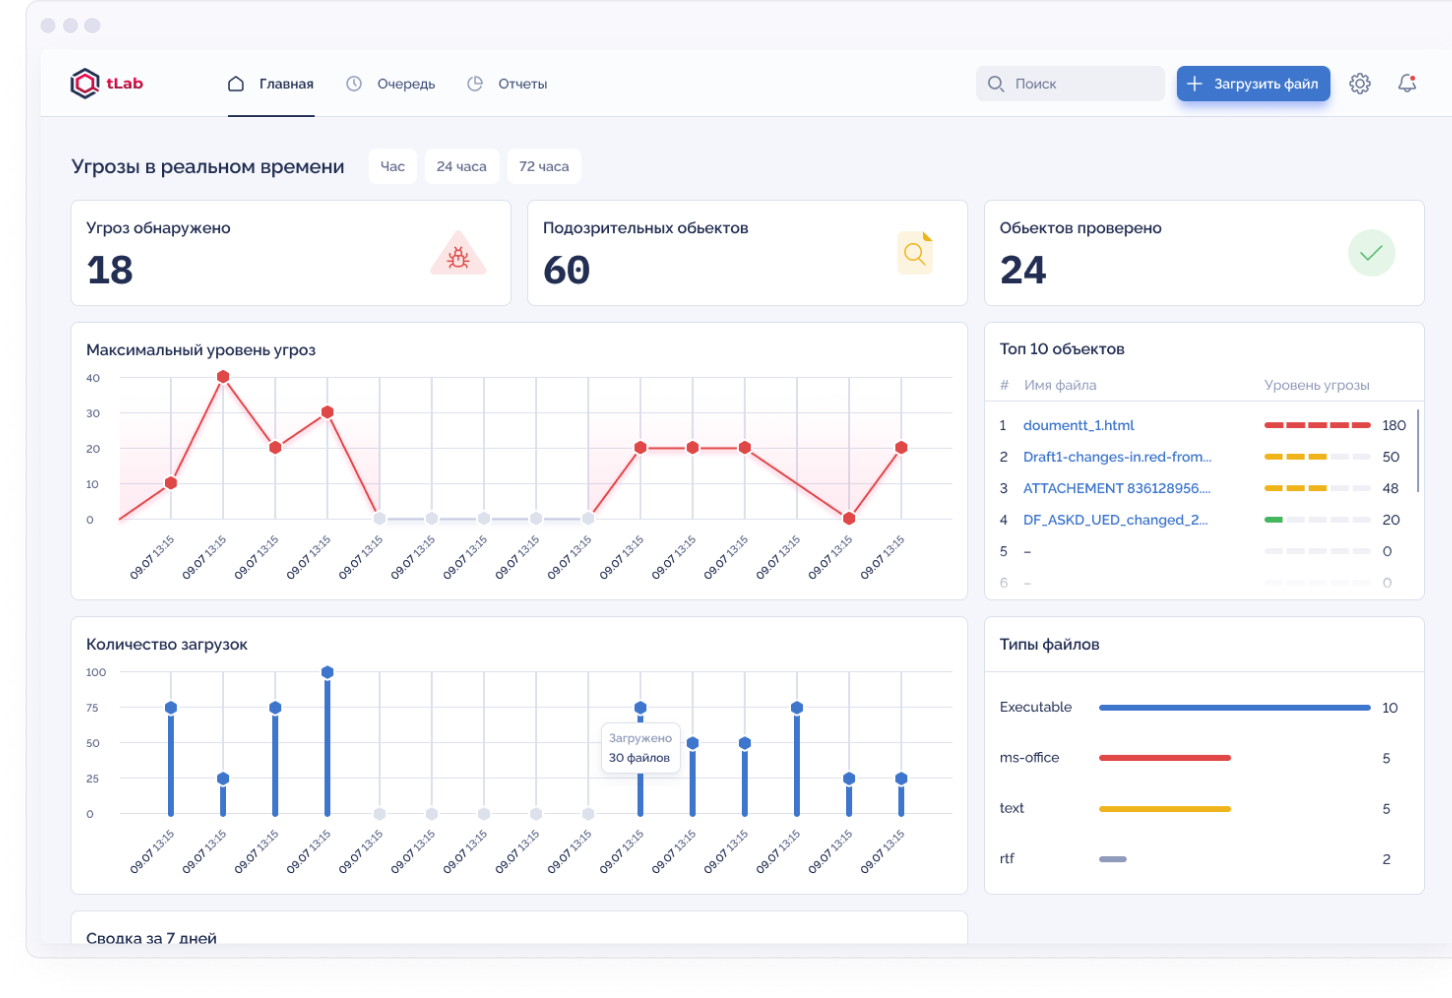Select the 72 часа time range
Viewport: 1452px width, 998px height.
click(543, 167)
